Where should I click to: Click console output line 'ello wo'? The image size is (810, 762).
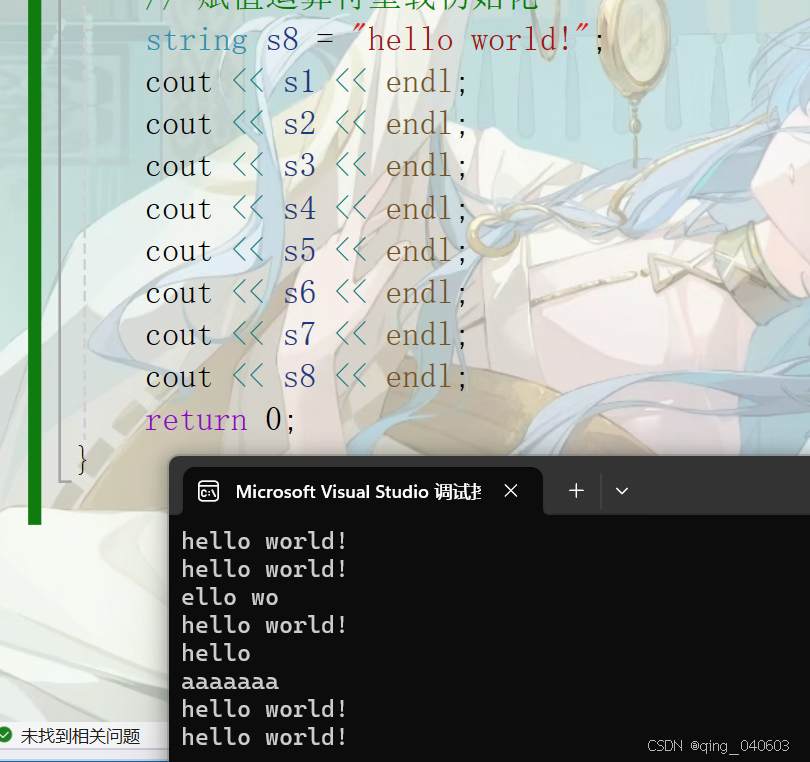[230, 597]
